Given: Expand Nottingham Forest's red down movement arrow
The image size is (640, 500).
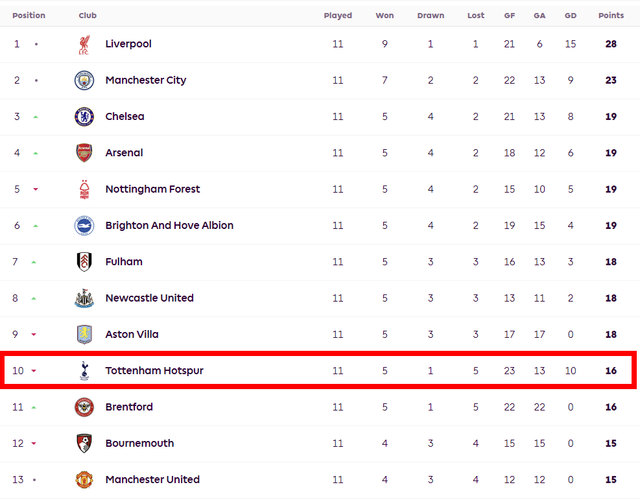Looking at the screenshot, I should tap(36, 189).
